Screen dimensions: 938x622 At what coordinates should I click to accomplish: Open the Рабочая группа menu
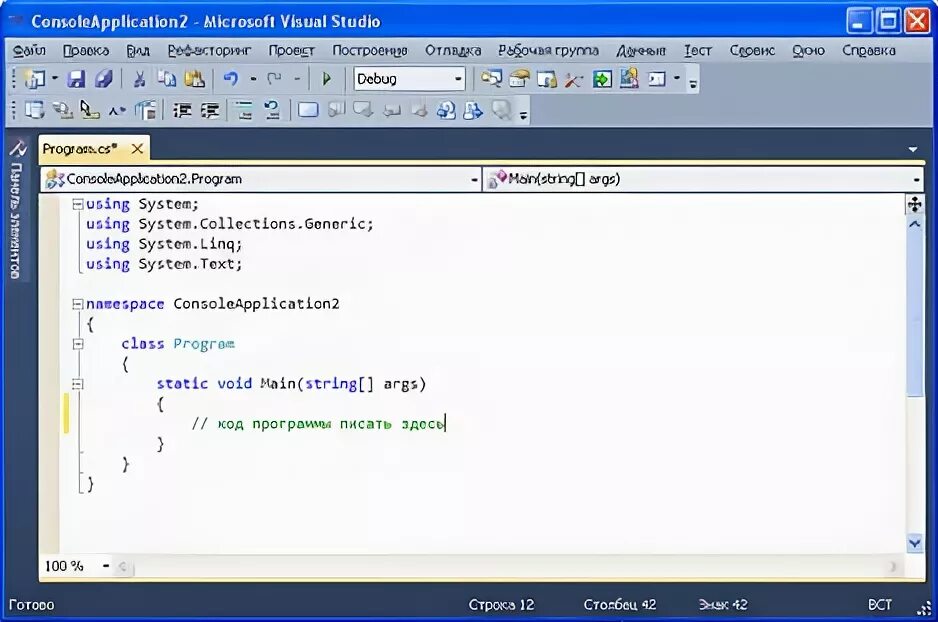click(549, 50)
